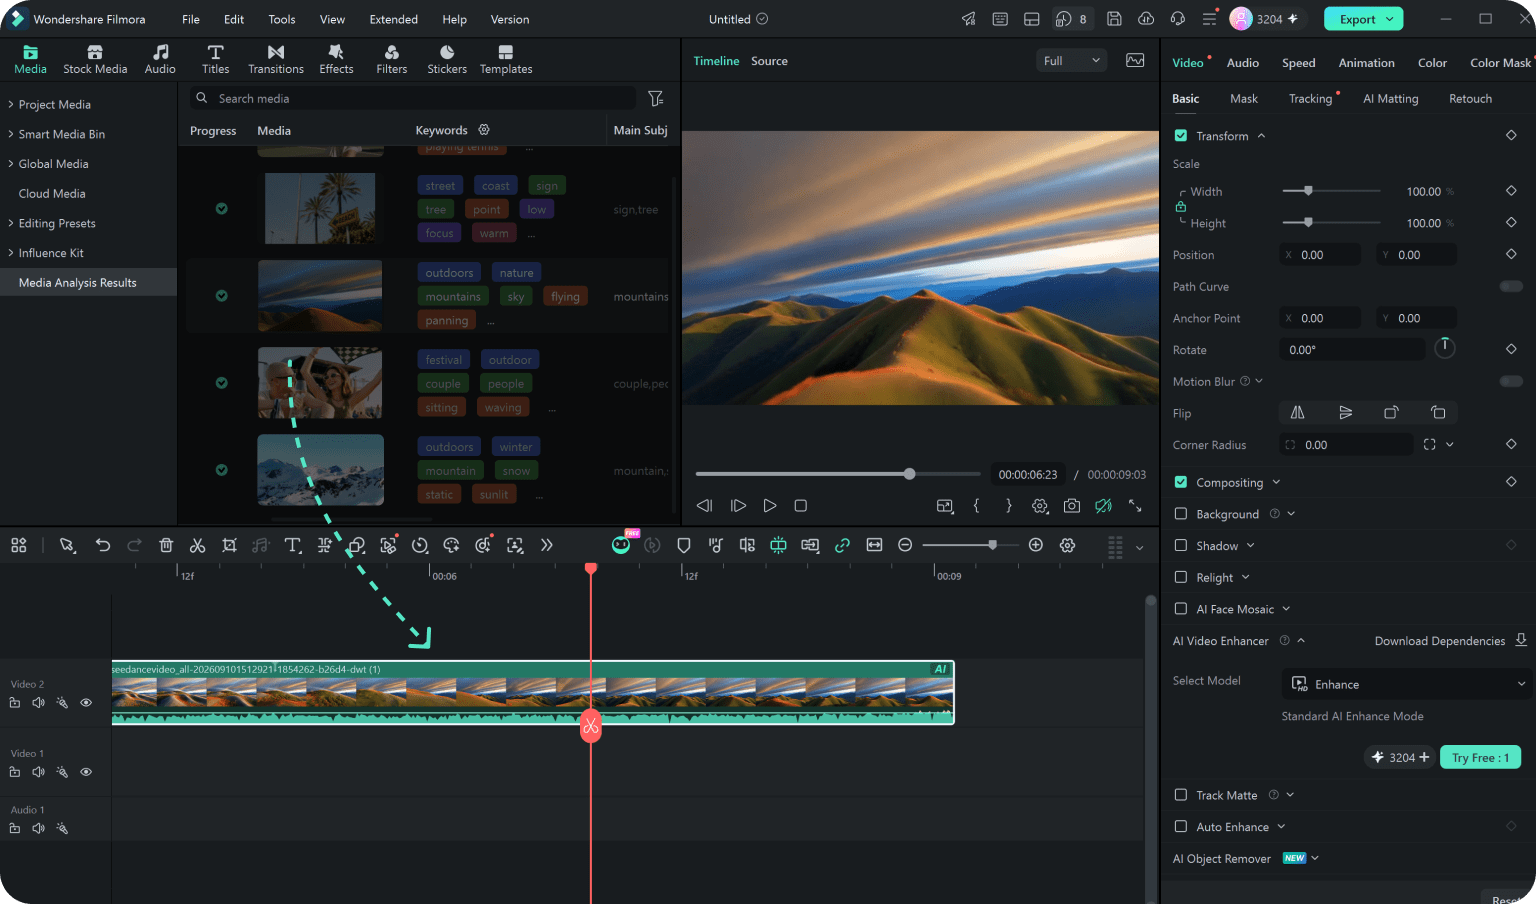
Task: Select the Text tool in timeline toolbar
Action: (293, 545)
